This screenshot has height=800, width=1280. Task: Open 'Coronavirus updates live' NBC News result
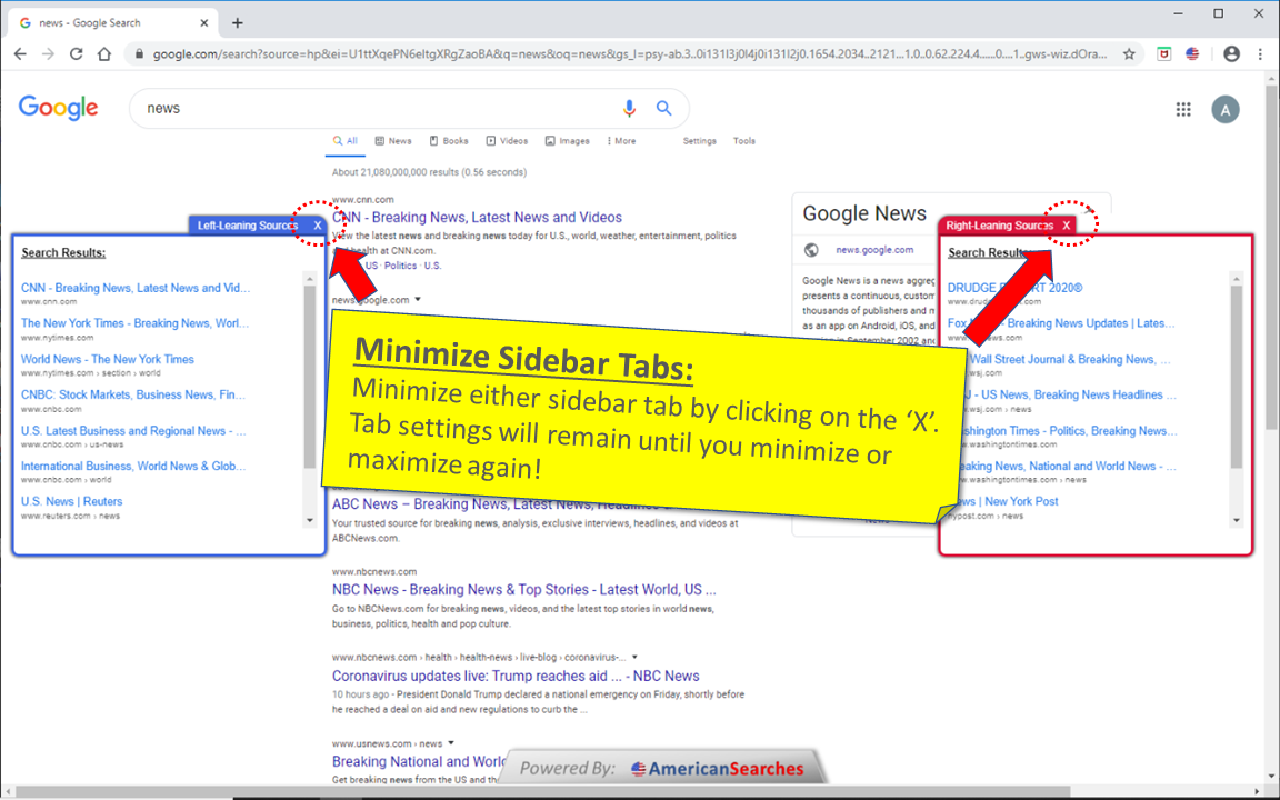[x=516, y=676]
